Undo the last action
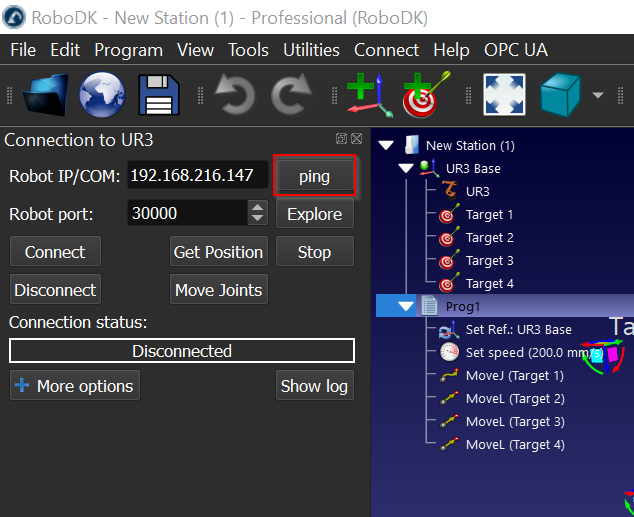Viewport: 634px width, 517px height. coord(235,95)
